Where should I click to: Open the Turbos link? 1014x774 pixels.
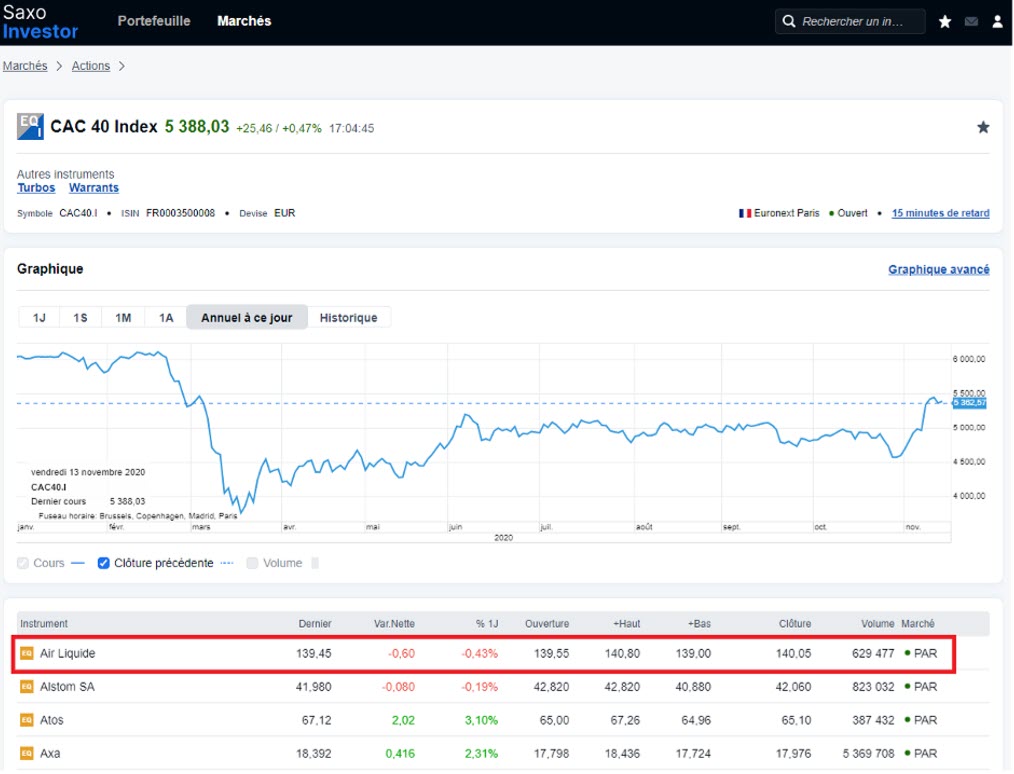36,188
